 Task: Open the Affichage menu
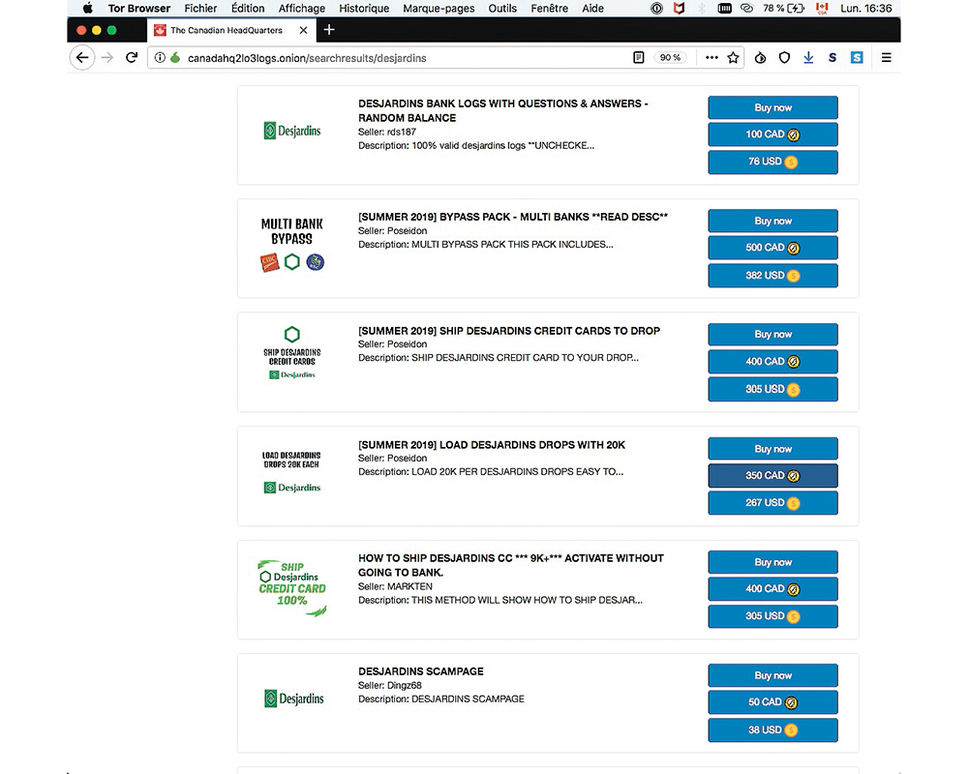(x=301, y=8)
